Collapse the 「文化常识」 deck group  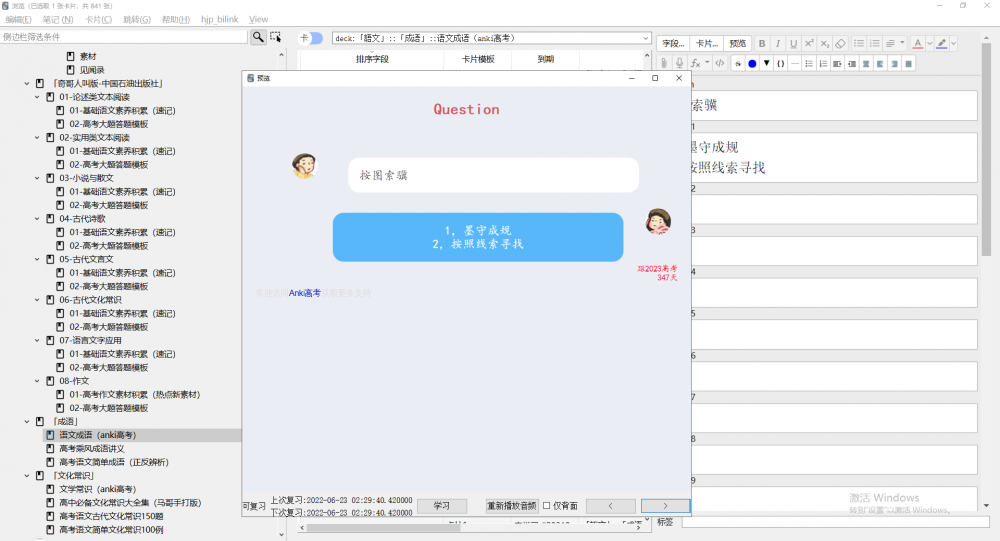tap(27, 475)
